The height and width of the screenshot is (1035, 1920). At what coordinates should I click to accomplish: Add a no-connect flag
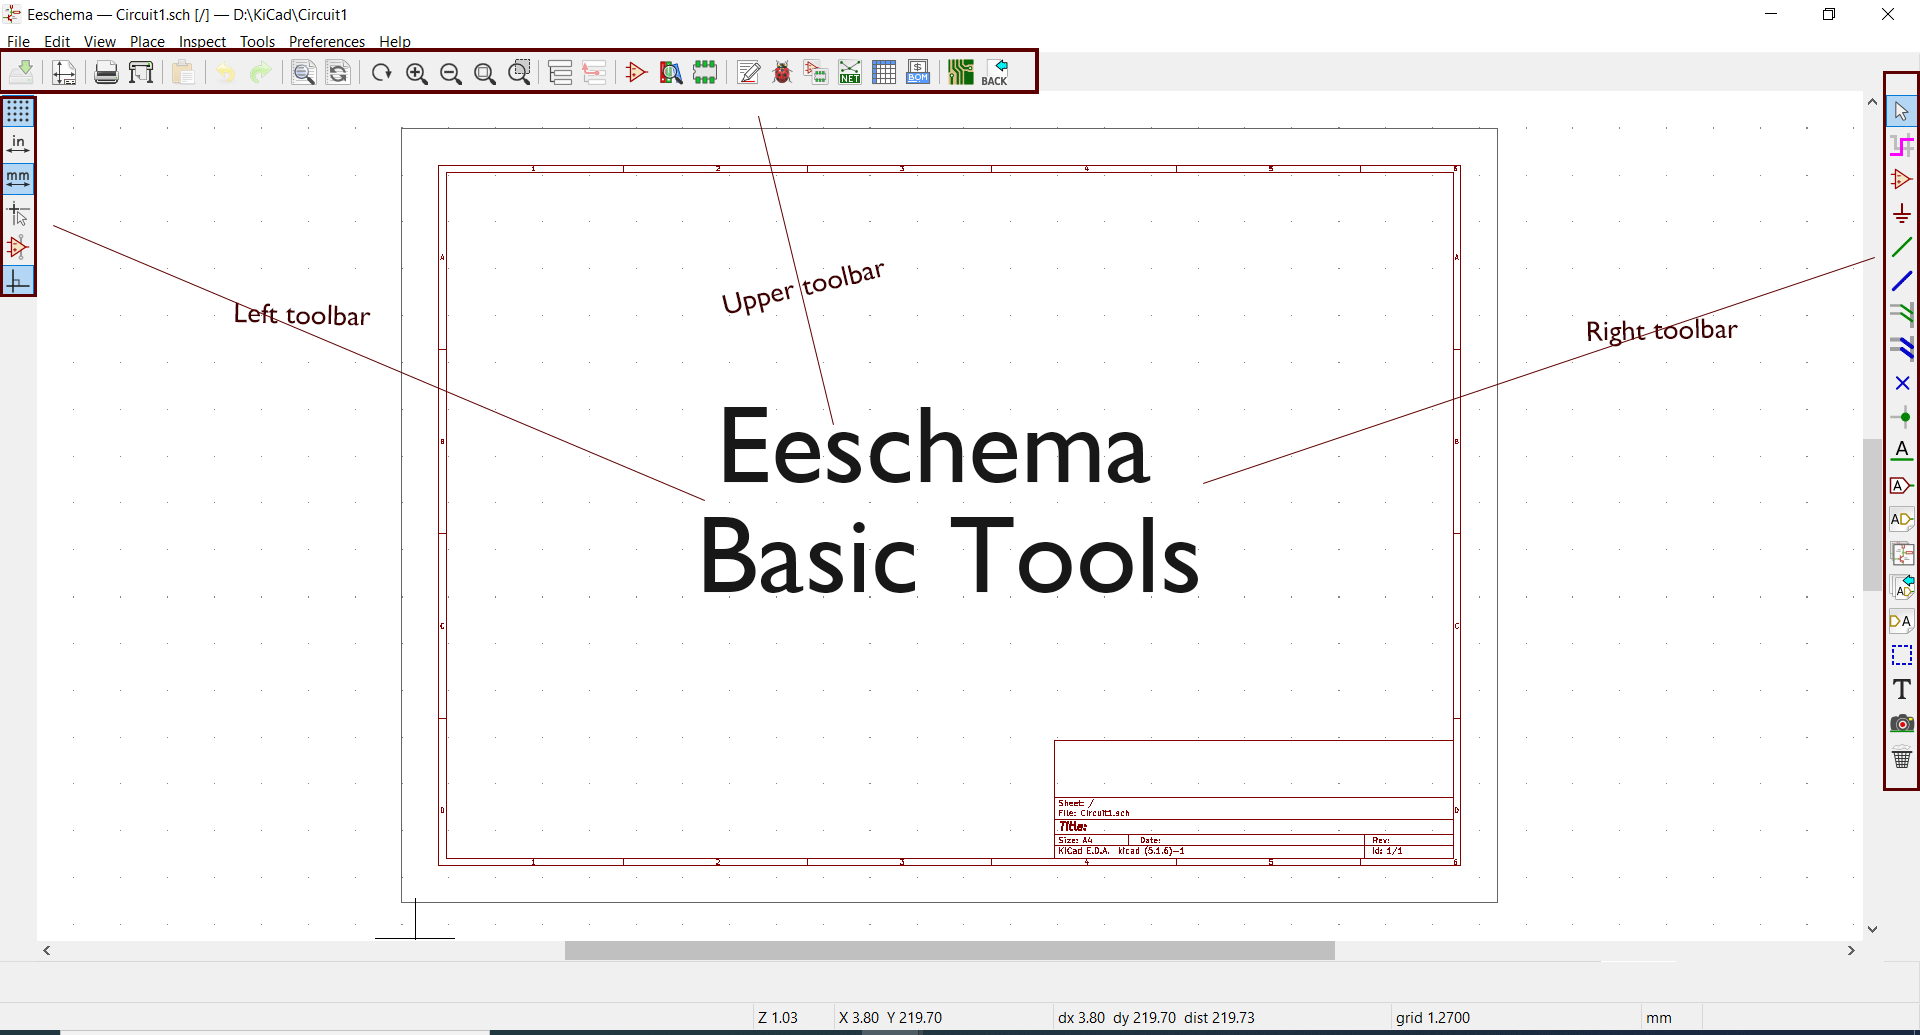tap(1903, 383)
